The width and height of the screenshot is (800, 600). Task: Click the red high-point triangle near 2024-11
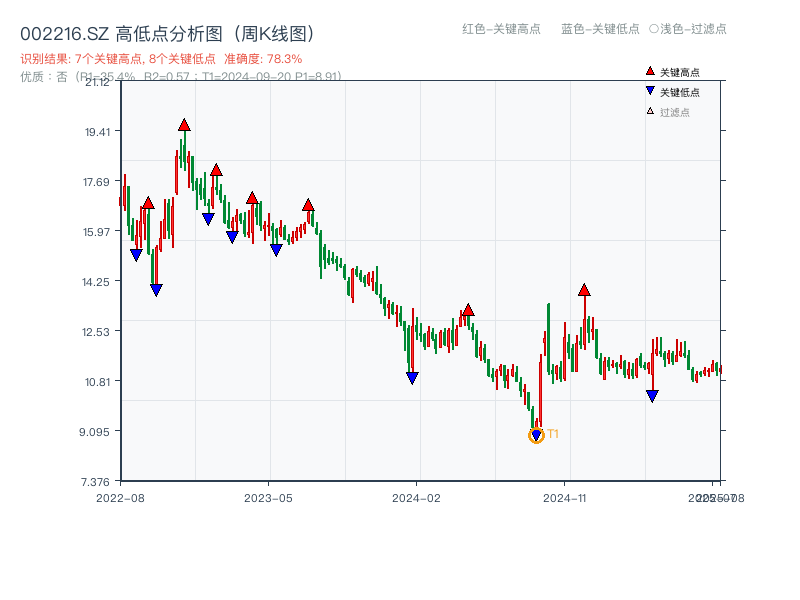pos(583,290)
